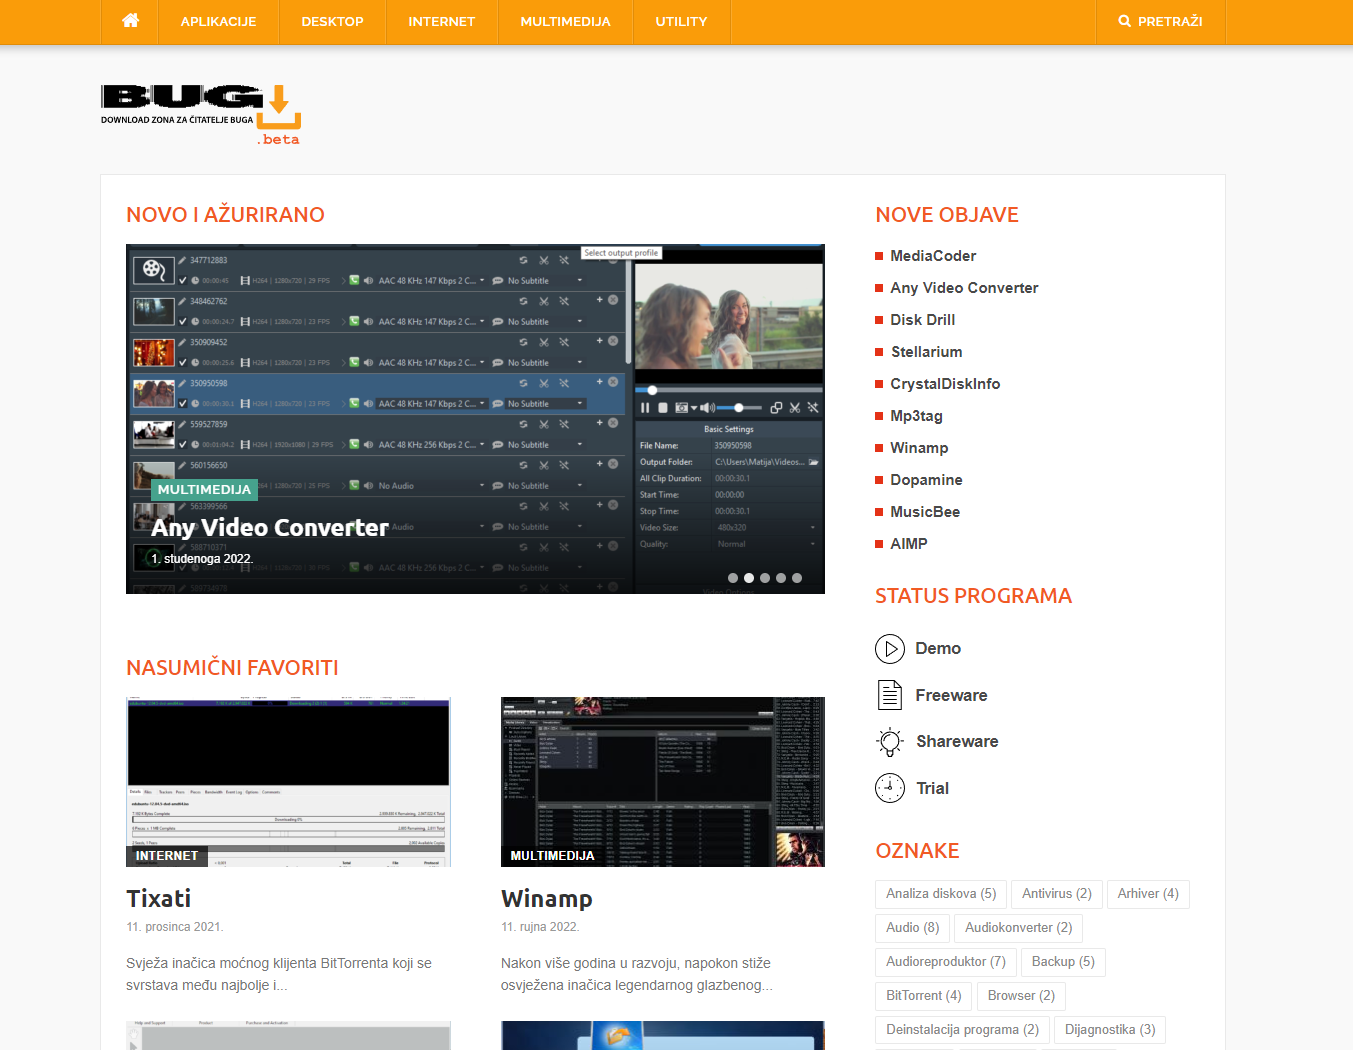1353x1050 pixels.
Task: Open AIMP from Nove objave
Action: point(909,544)
